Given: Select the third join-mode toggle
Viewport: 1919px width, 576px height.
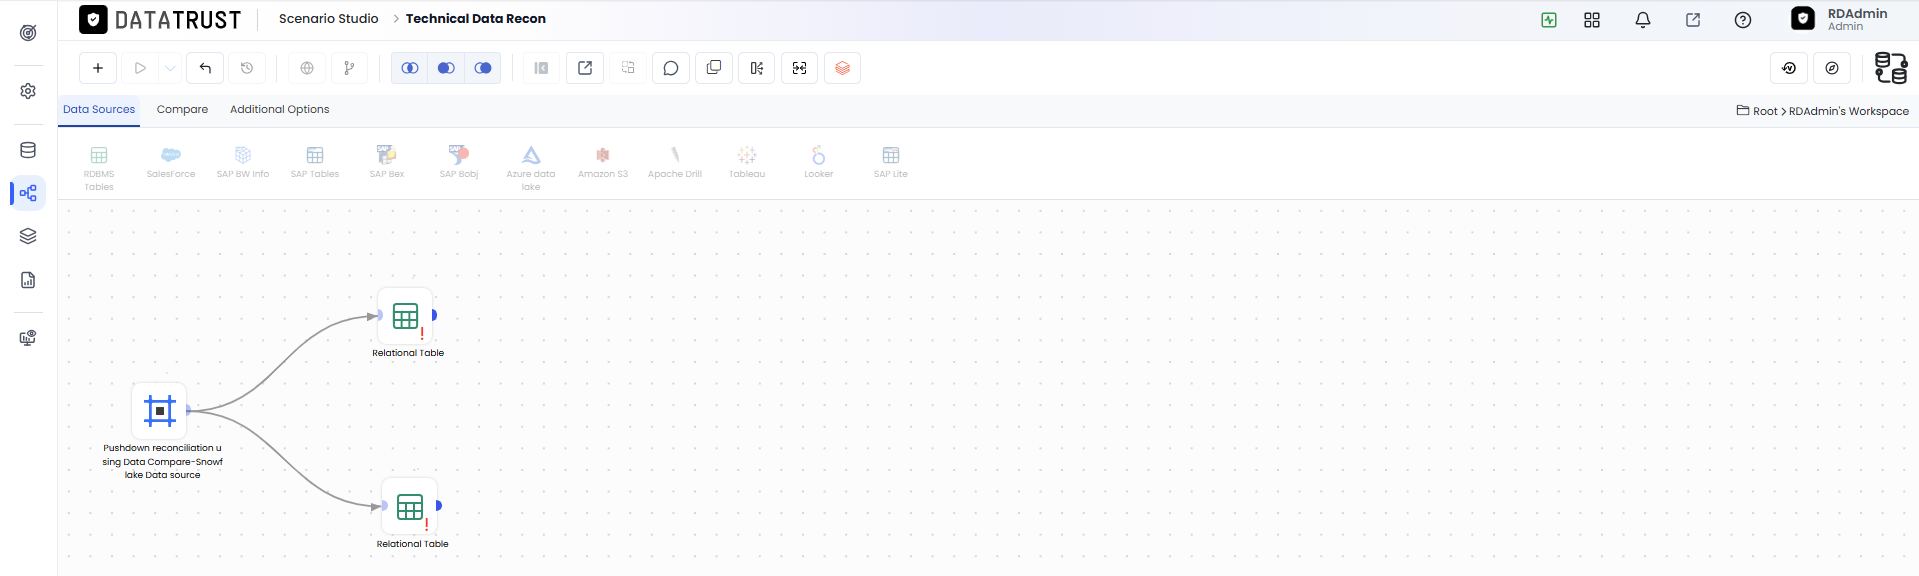Looking at the screenshot, I should click(483, 68).
